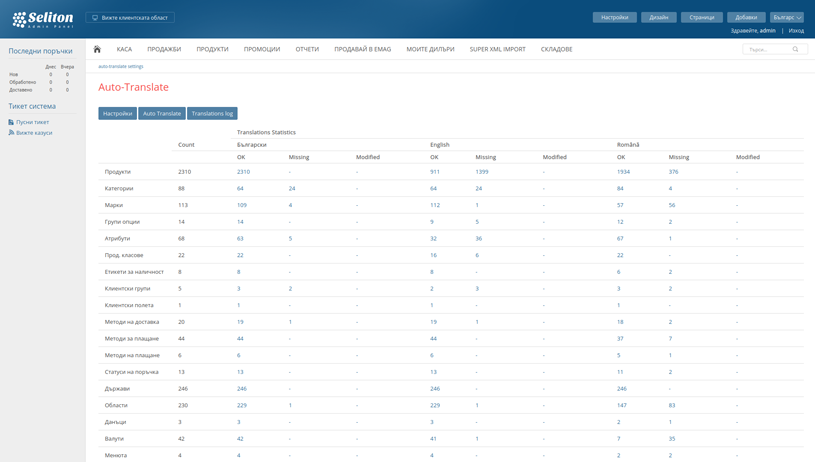Expand the 'Български' language dropdown
The width and height of the screenshot is (815, 462).
click(787, 17)
